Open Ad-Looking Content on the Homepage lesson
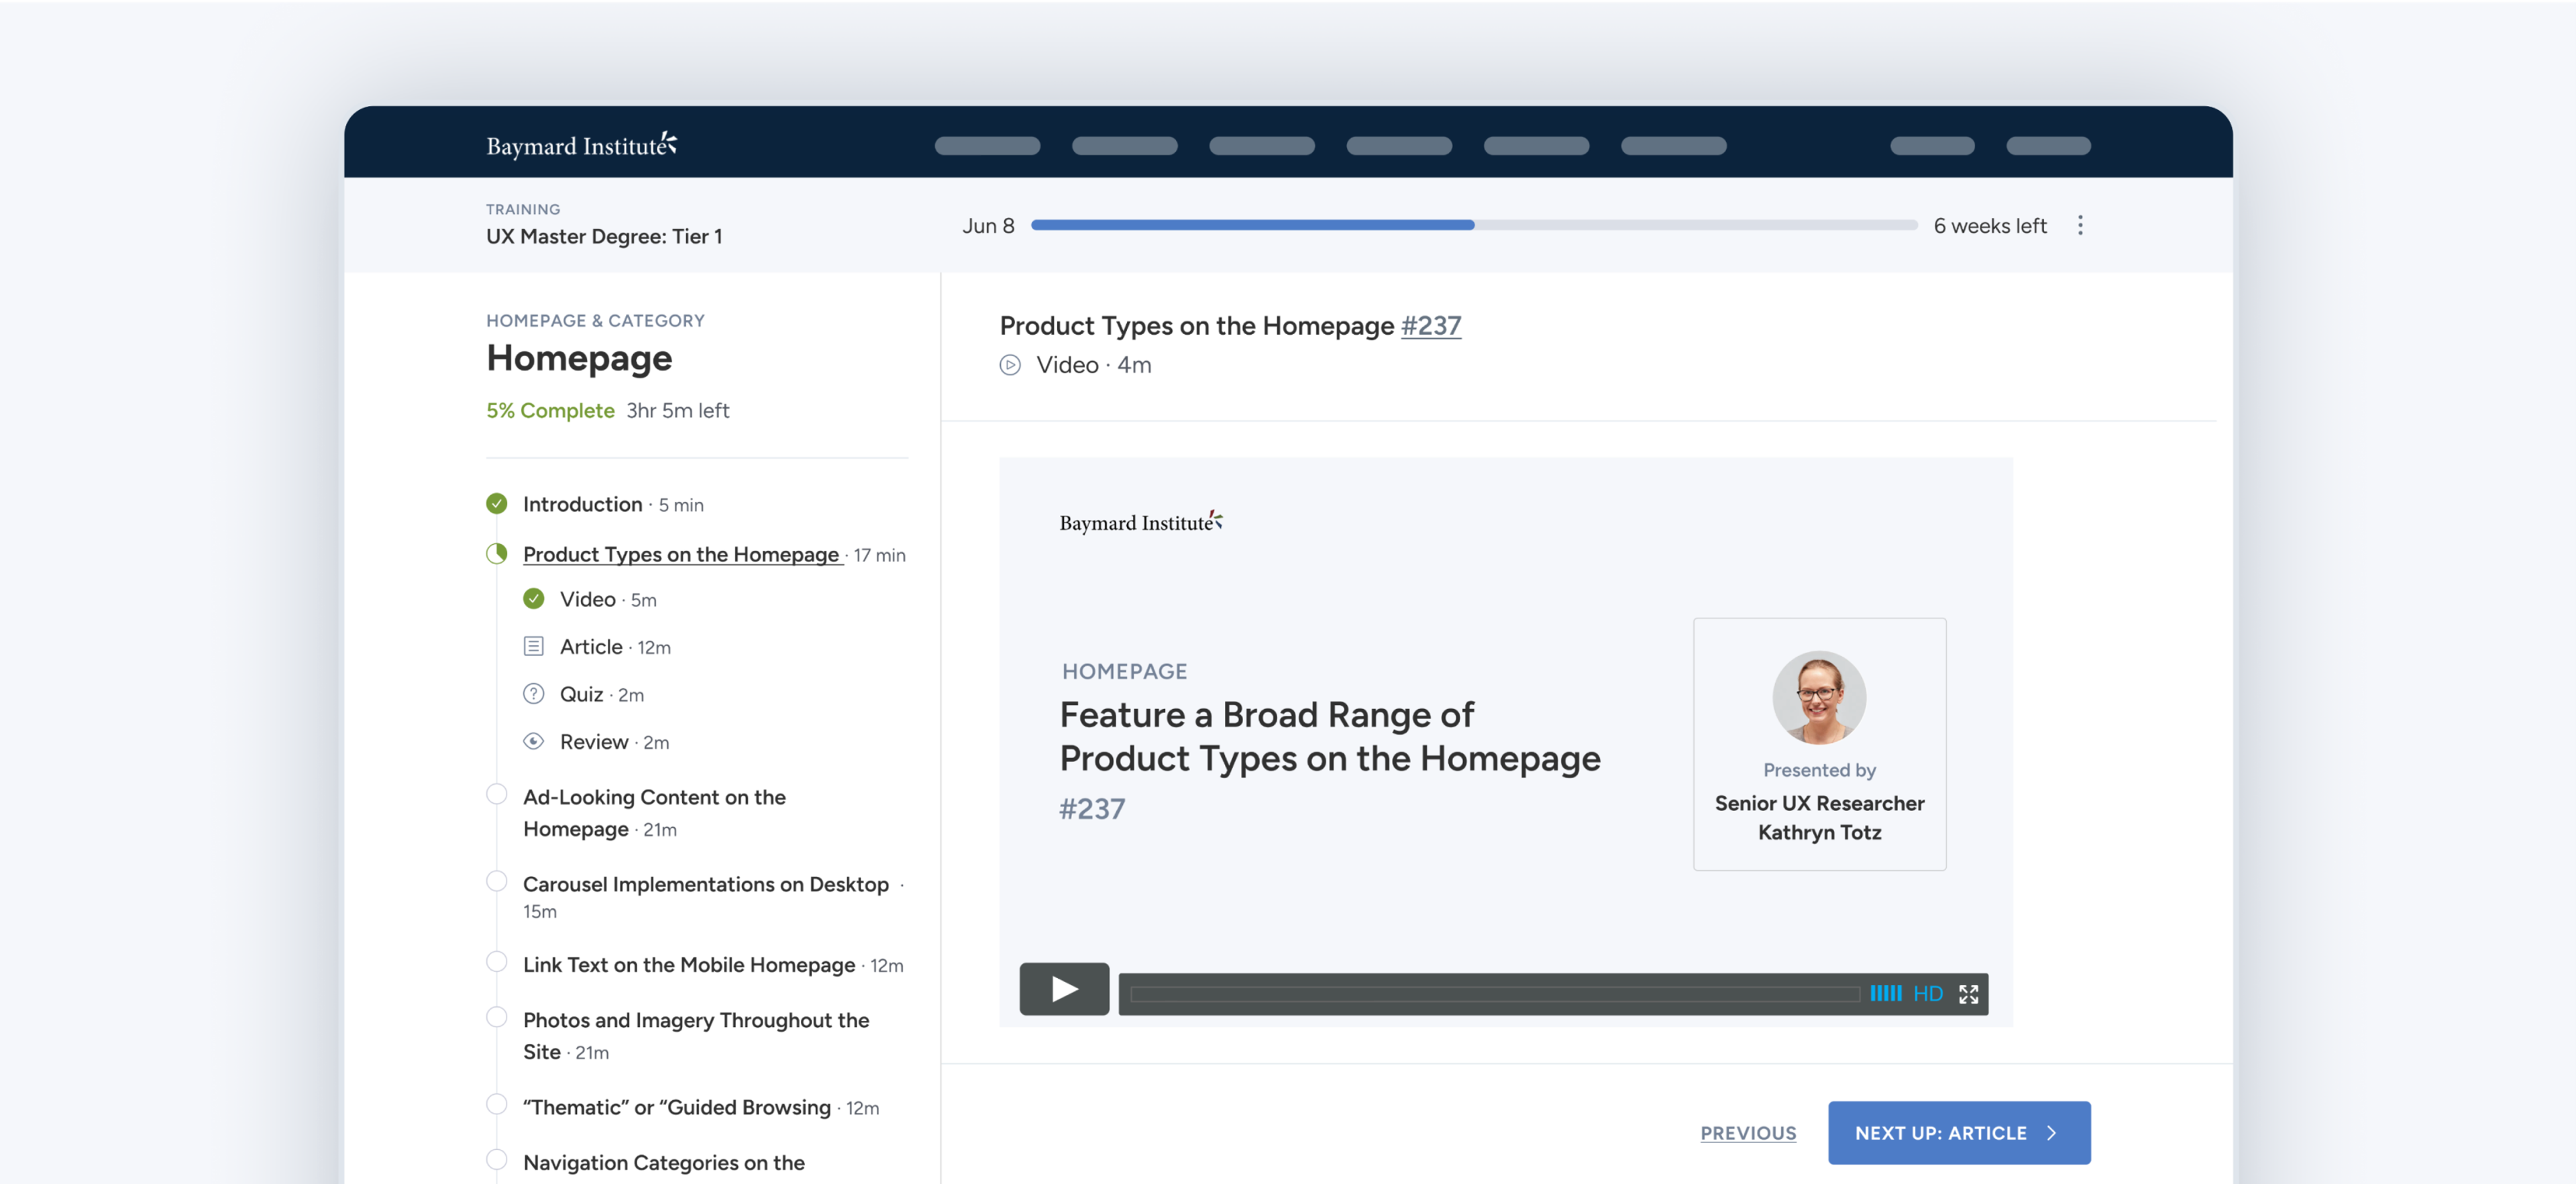 (x=654, y=813)
